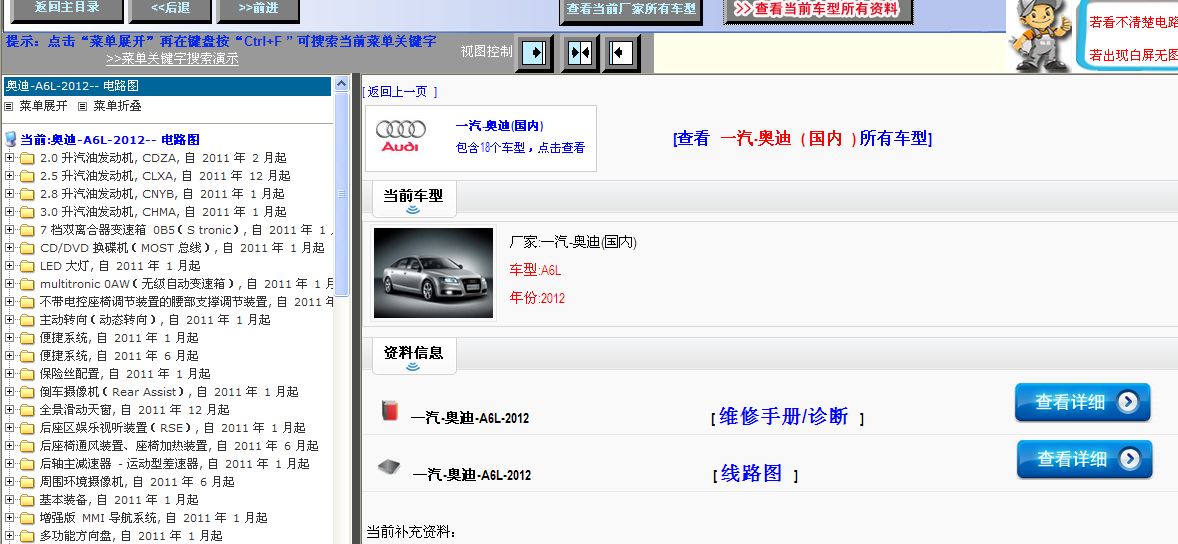The width and height of the screenshot is (1178, 544).
Task: Click the menu expand icon 菜单展开
Action: tap(8, 107)
